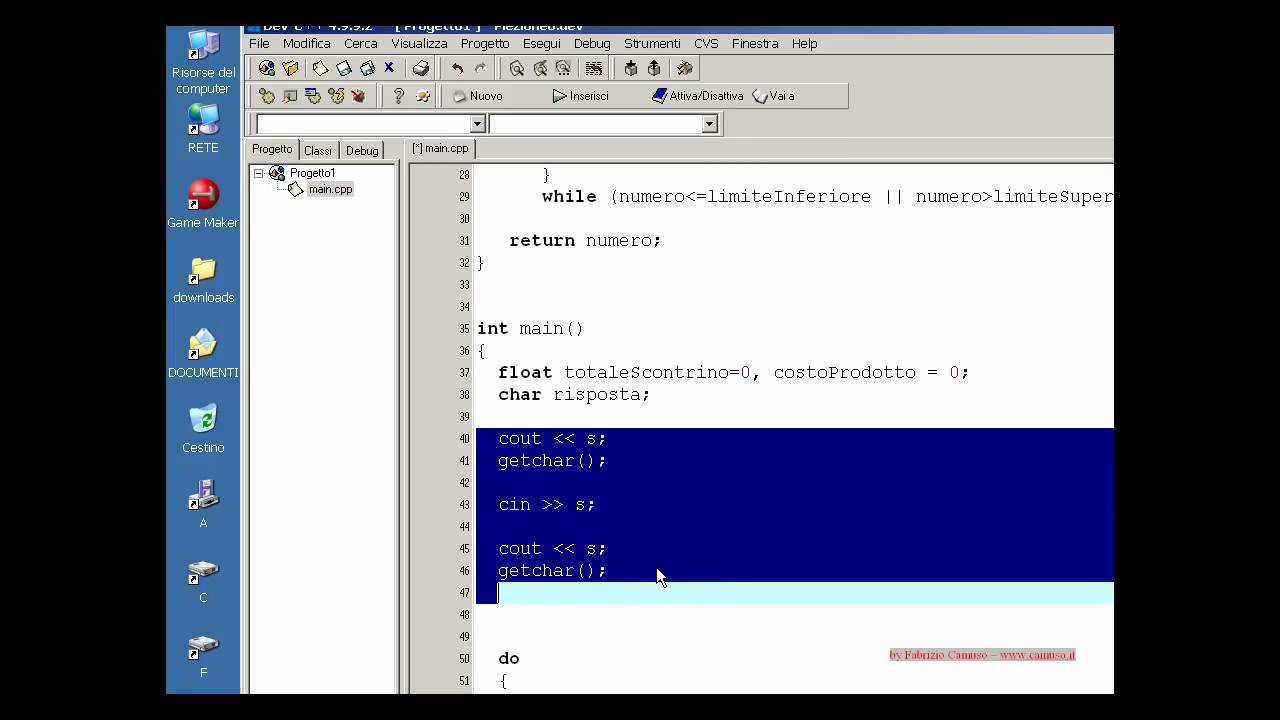The image size is (1280, 720).
Task: Click the Find magnifier icon
Action: click(516, 68)
